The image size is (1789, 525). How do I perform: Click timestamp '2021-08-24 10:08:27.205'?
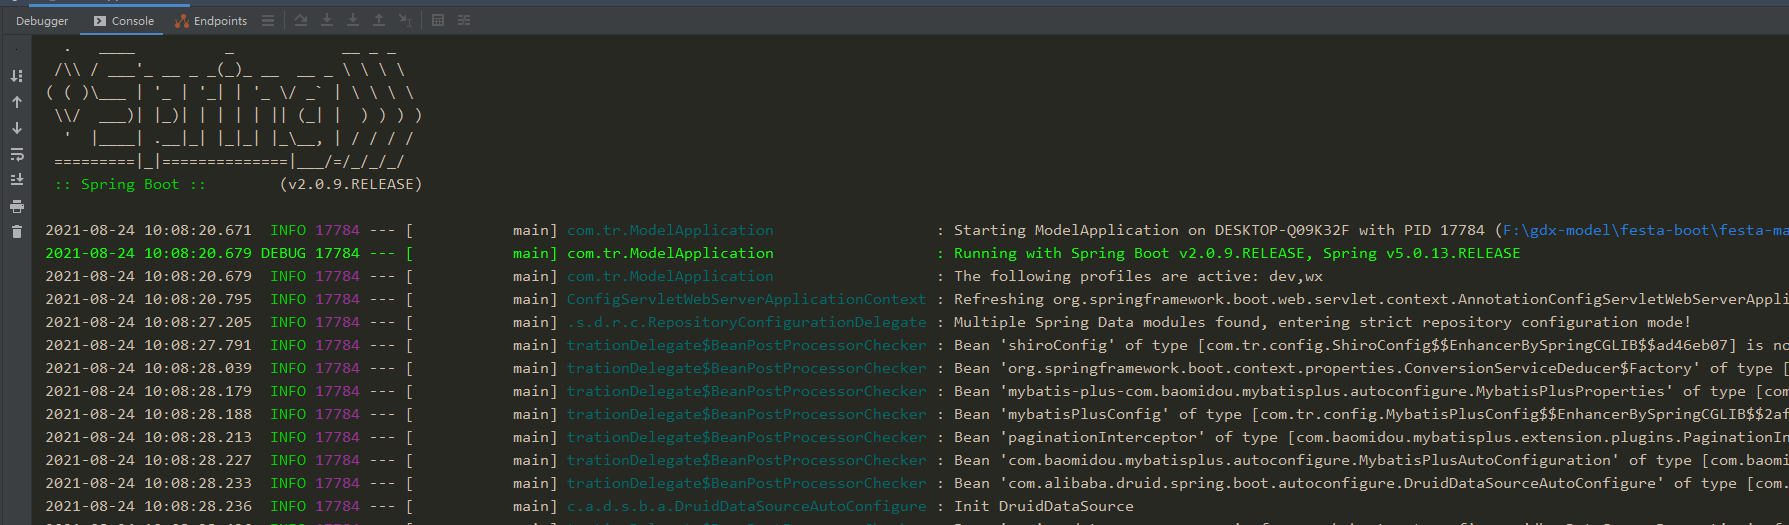point(148,322)
